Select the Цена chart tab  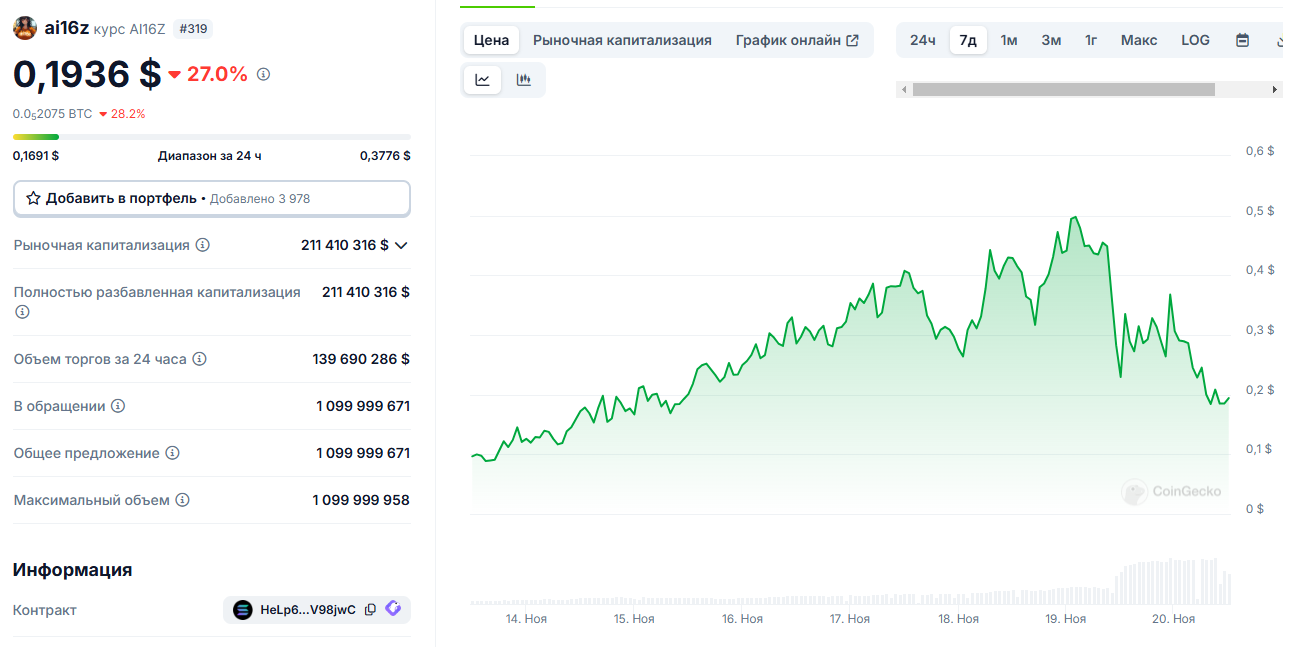click(x=491, y=41)
